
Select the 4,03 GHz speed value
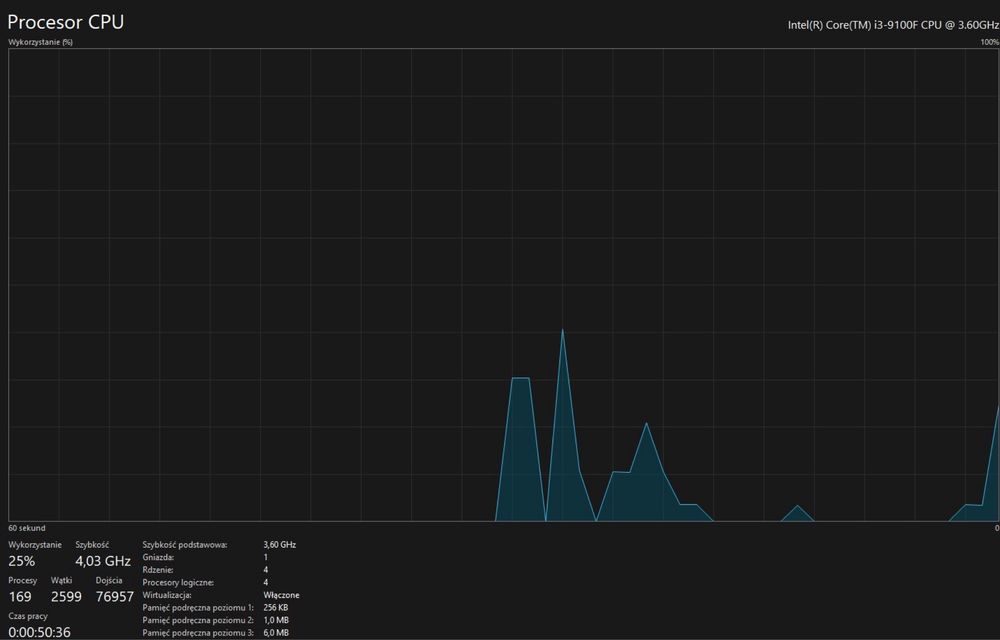[x=103, y=561]
